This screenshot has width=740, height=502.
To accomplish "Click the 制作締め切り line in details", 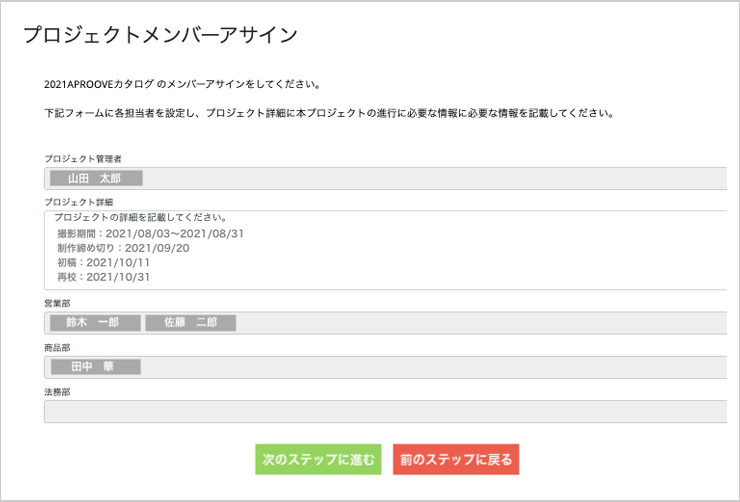I will [x=123, y=248].
